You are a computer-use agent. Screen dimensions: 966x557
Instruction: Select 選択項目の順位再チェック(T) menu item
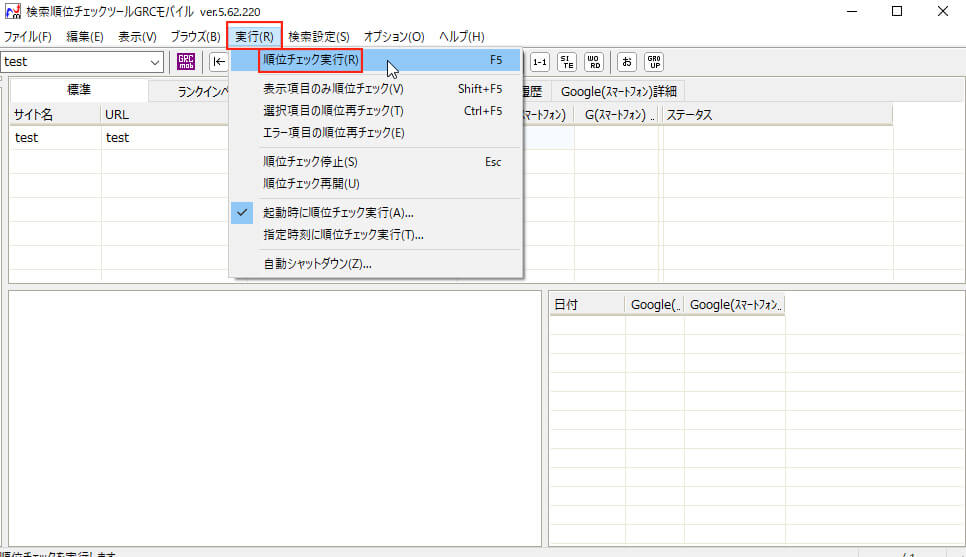376,111
